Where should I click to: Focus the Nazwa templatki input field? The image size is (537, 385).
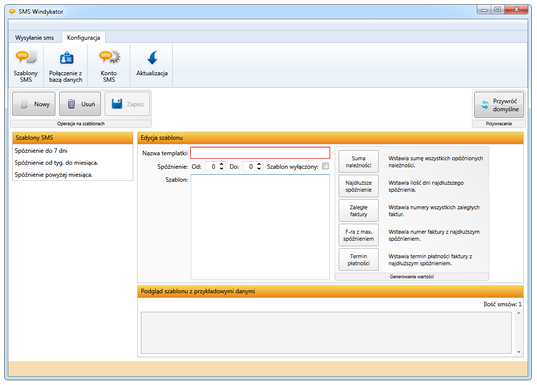coord(260,153)
